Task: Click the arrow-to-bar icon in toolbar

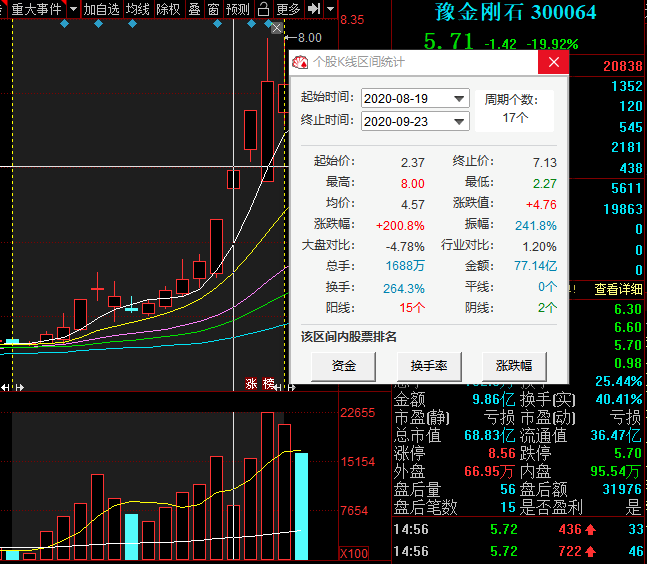Action: pos(315,9)
